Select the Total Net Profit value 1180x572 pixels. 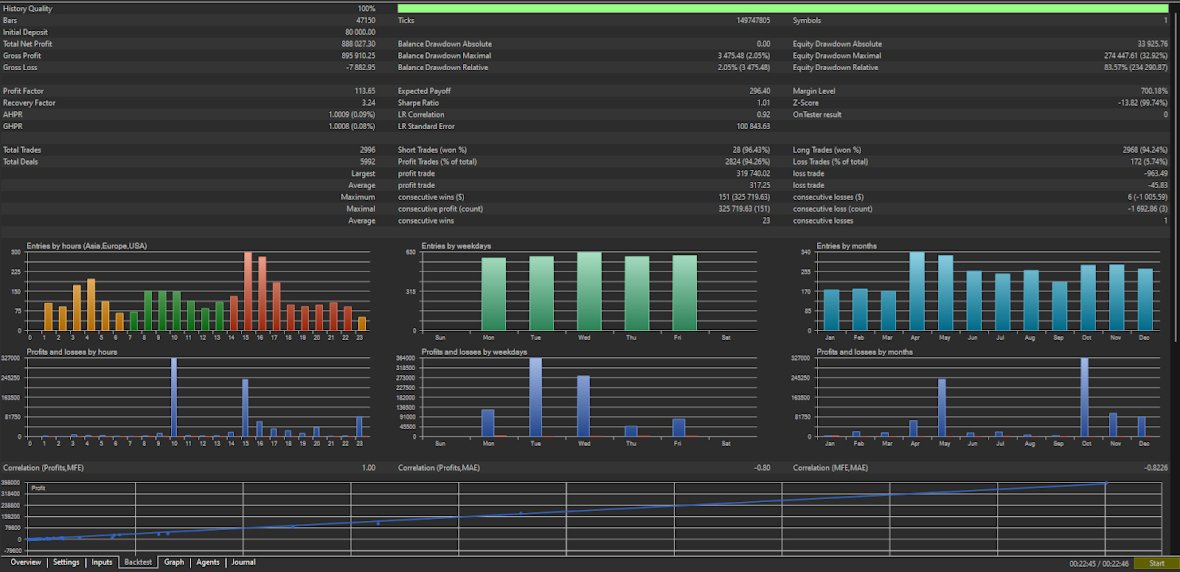click(x=358, y=44)
